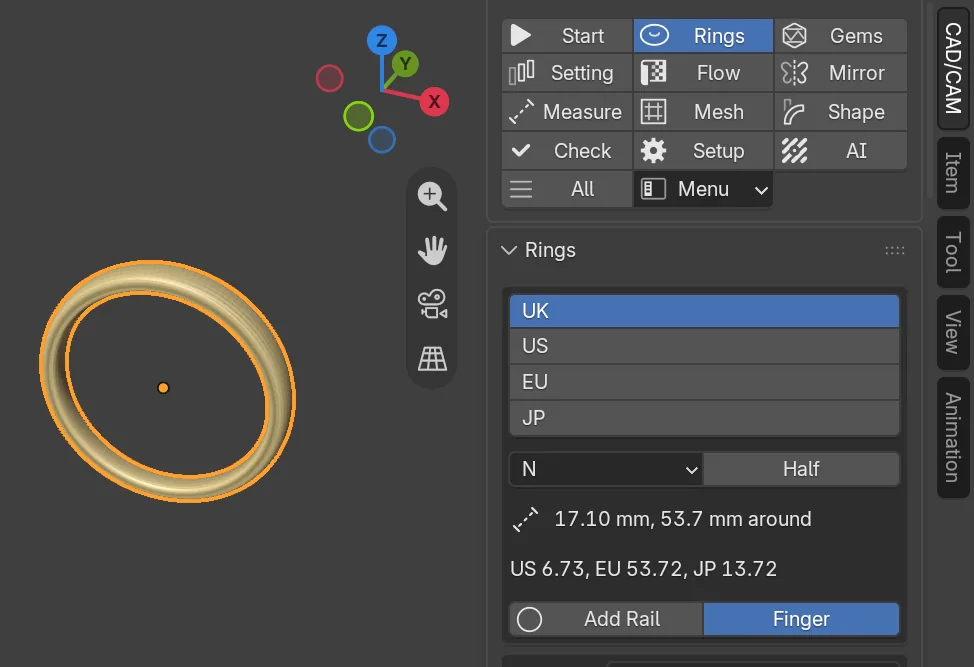Screen dimensions: 974x667
Task: Select US ring size standard
Action: coord(704,346)
